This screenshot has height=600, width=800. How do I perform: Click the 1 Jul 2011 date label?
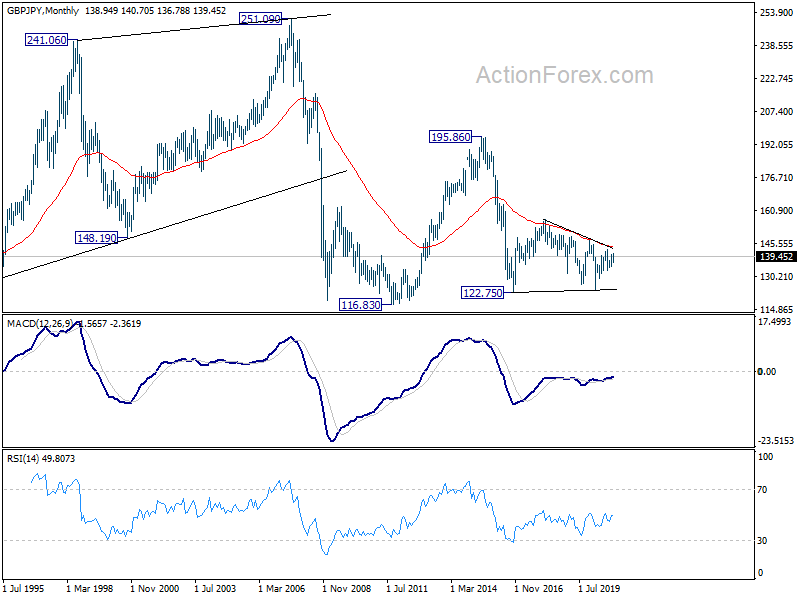[x=407, y=589]
